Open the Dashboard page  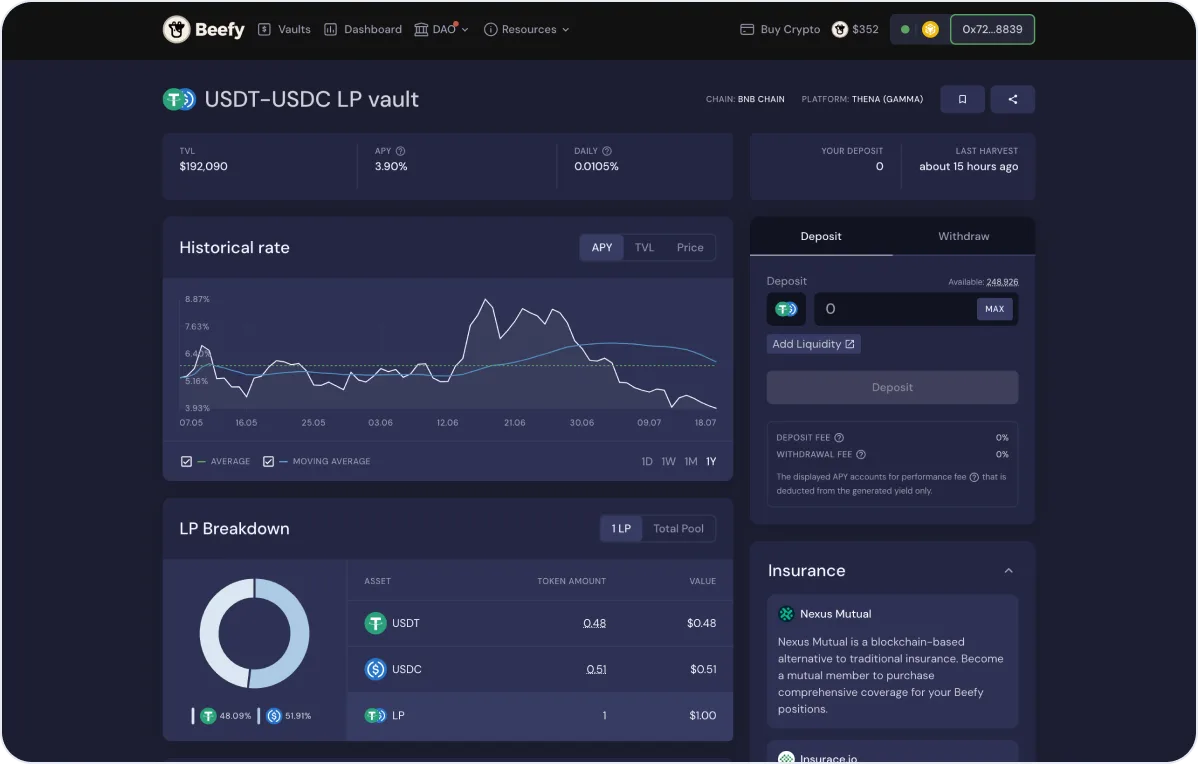(x=363, y=30)
